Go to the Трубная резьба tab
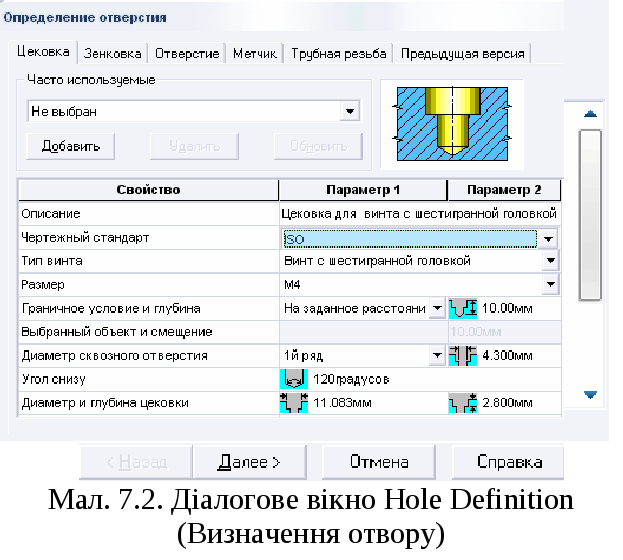Image resolution: width=623 pixels, height=560 pixels. (339, 54)
